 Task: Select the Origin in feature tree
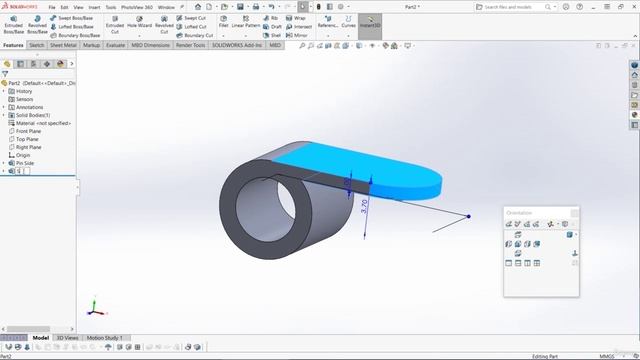point(19,156)
